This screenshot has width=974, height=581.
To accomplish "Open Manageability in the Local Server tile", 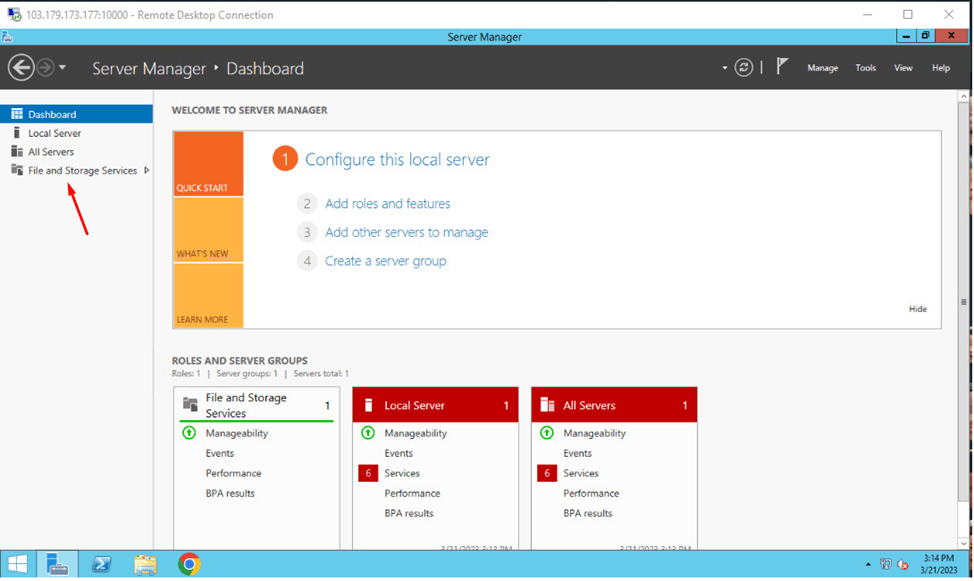I will click(416, 433).
